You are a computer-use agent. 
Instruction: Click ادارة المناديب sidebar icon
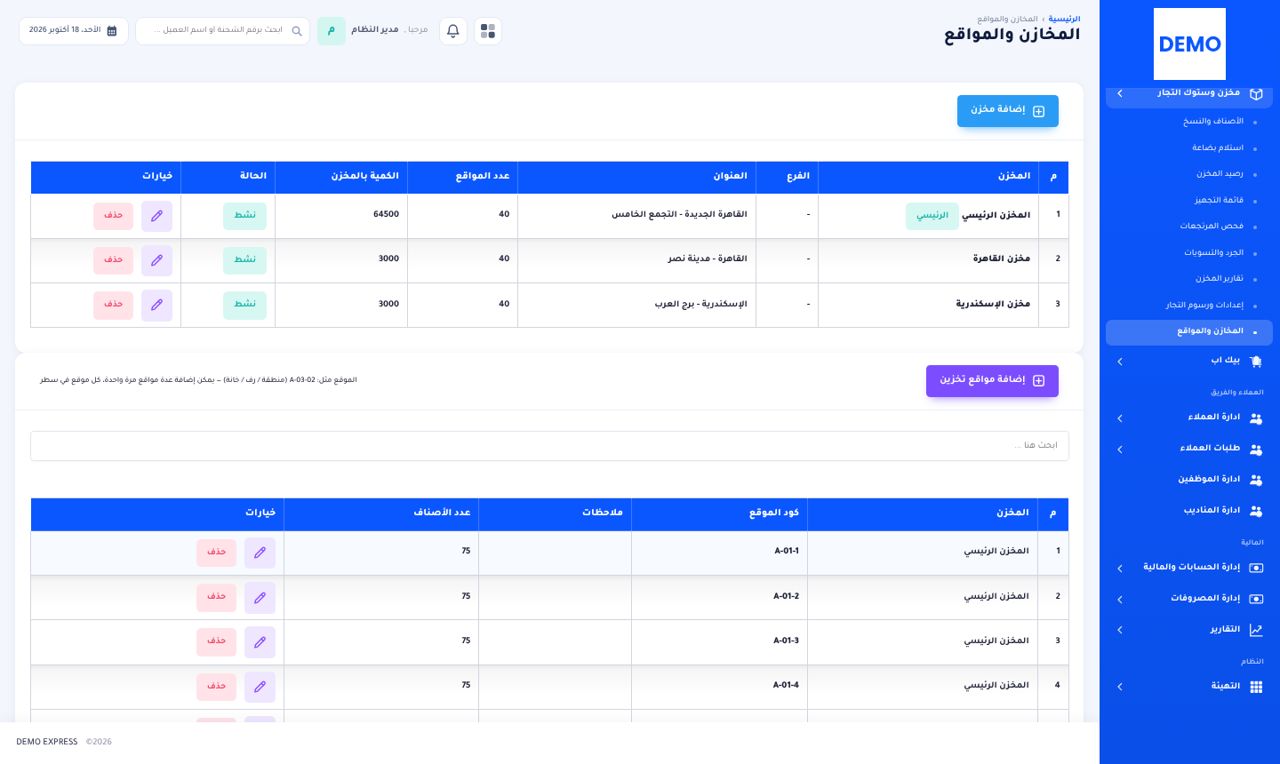[1256, 511]
